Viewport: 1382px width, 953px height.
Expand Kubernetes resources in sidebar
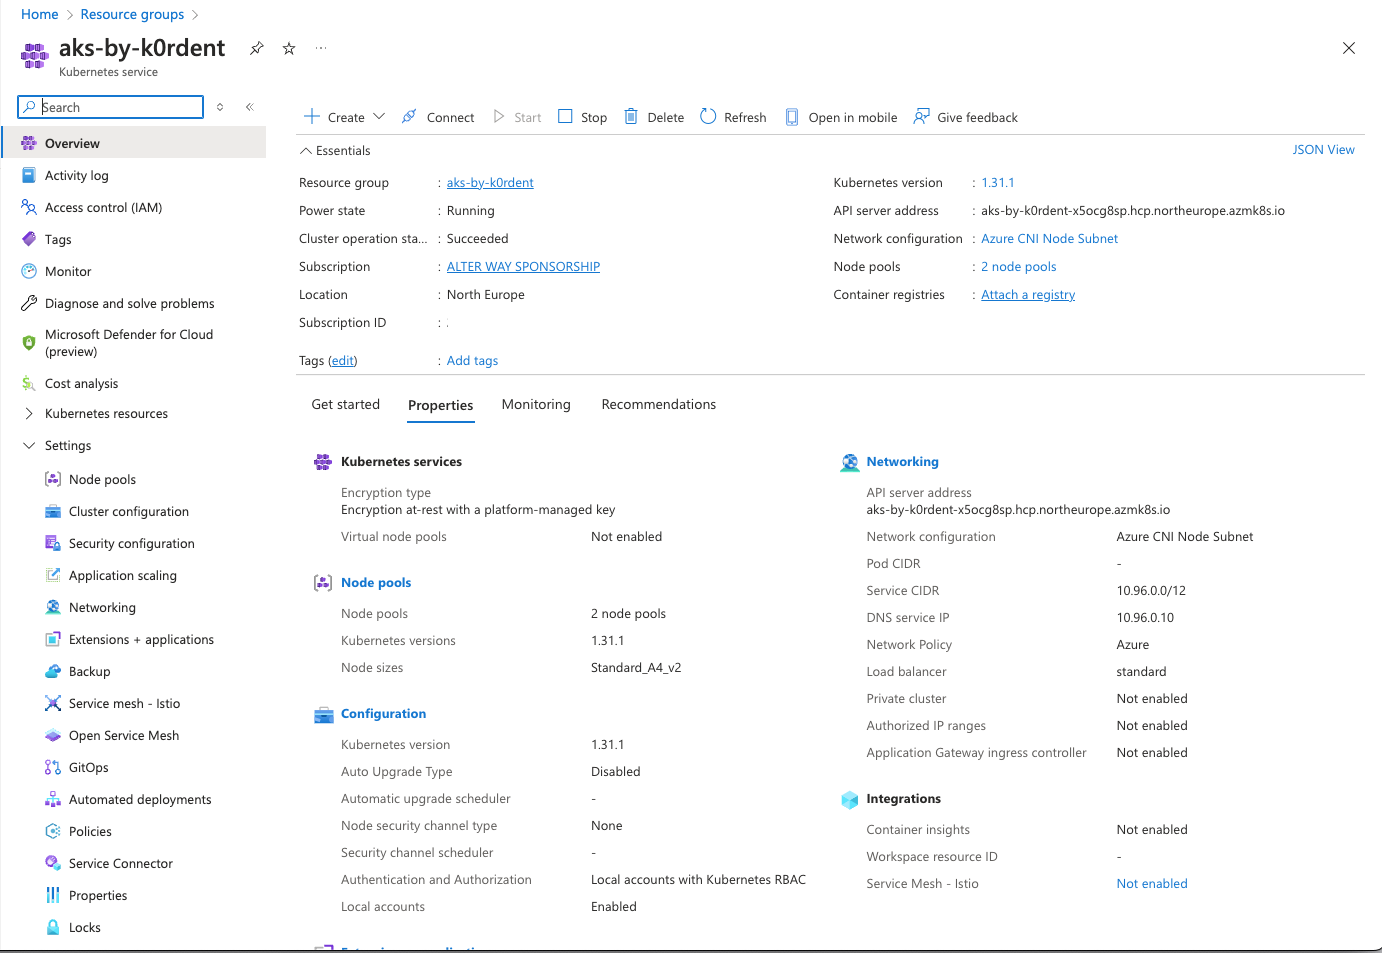[29, 414]
